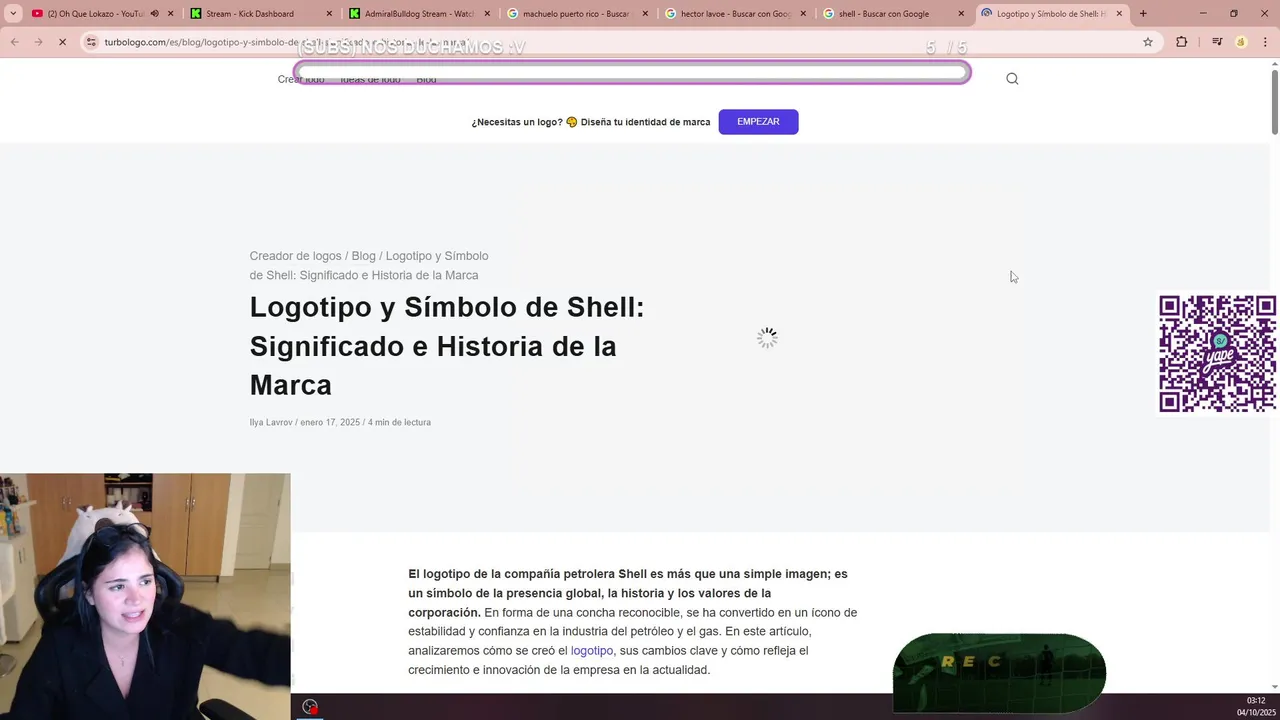1280x720 pixels.
Task: Follow the Creador de logos breadcrumb
Action: tap(295, 256)
